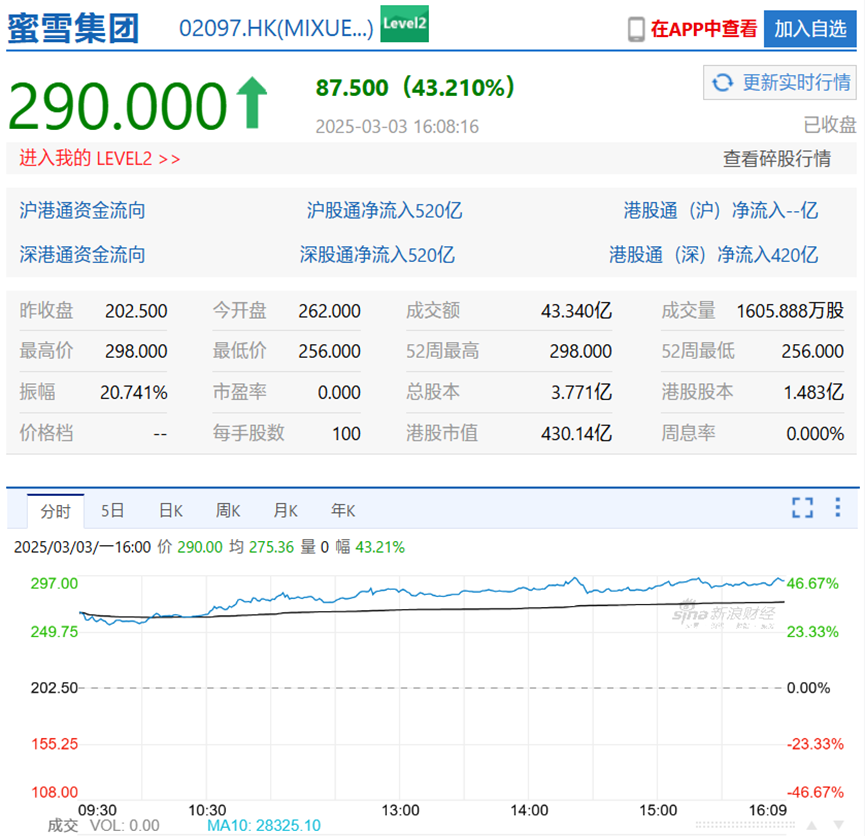This screenshot has height=836, width=865.
Task: Click the 成交量 value 1605.888万股
Action: tap(790, 311)
